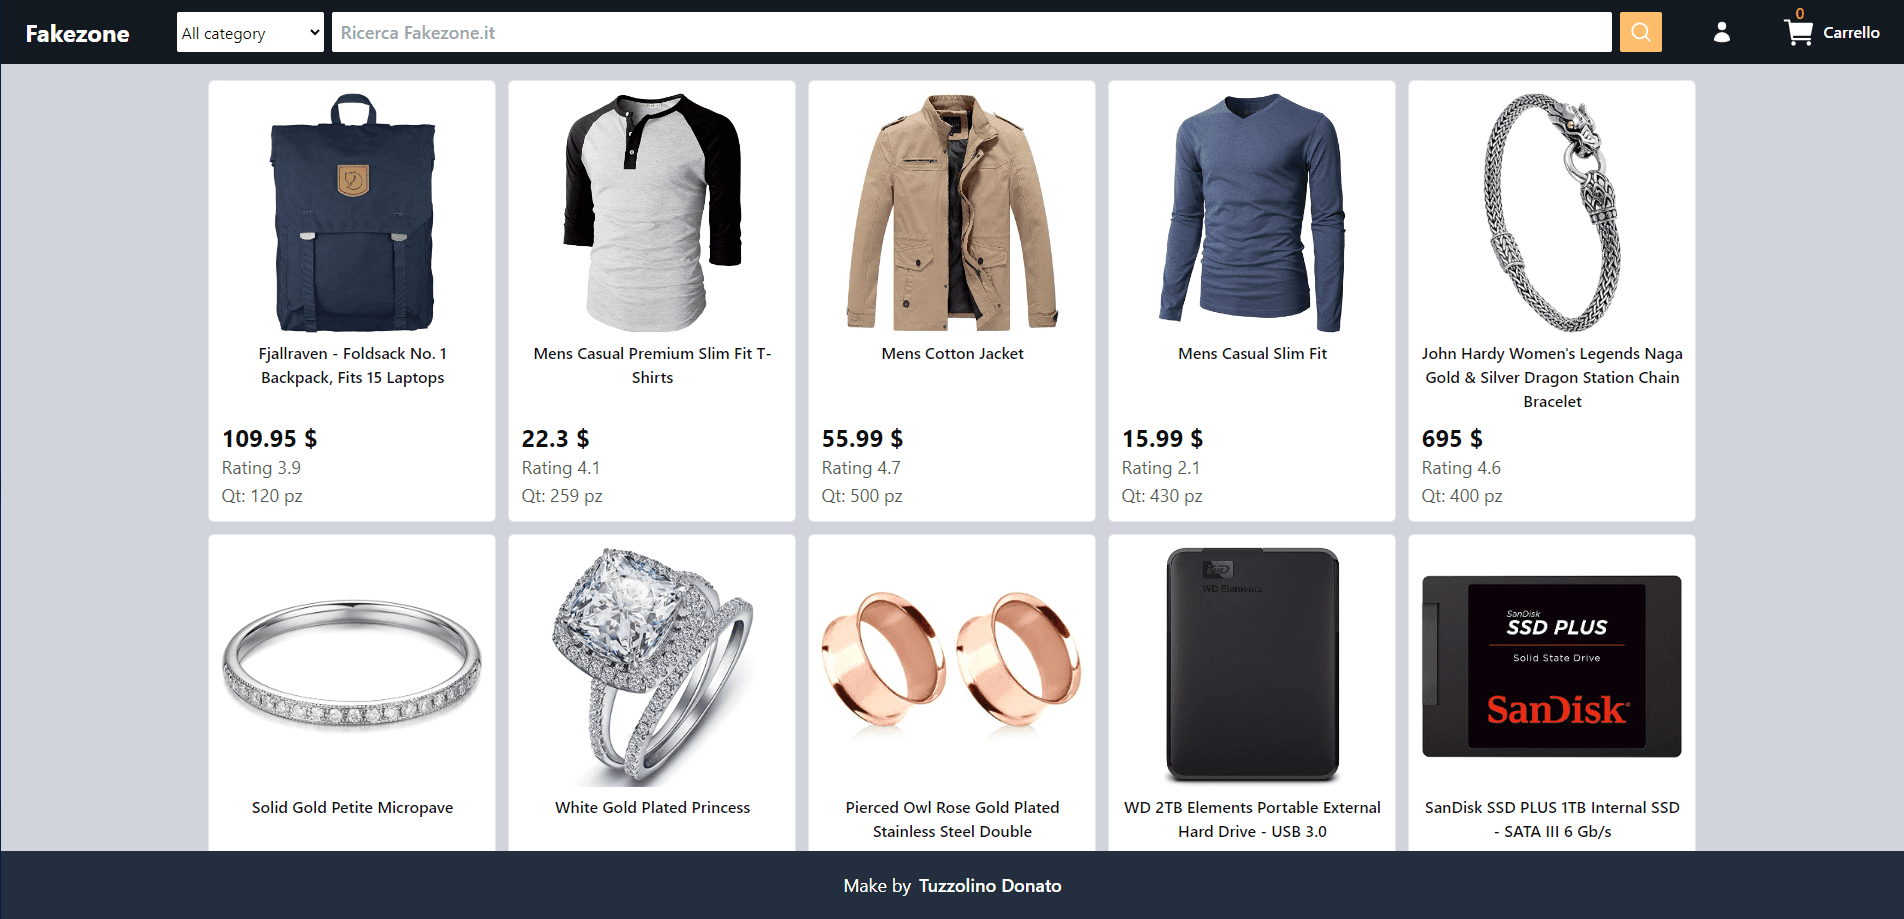Click the Tuzzolino Donato footer link
The height and width of the screenshot is (919, 1904).
point(990,886)
